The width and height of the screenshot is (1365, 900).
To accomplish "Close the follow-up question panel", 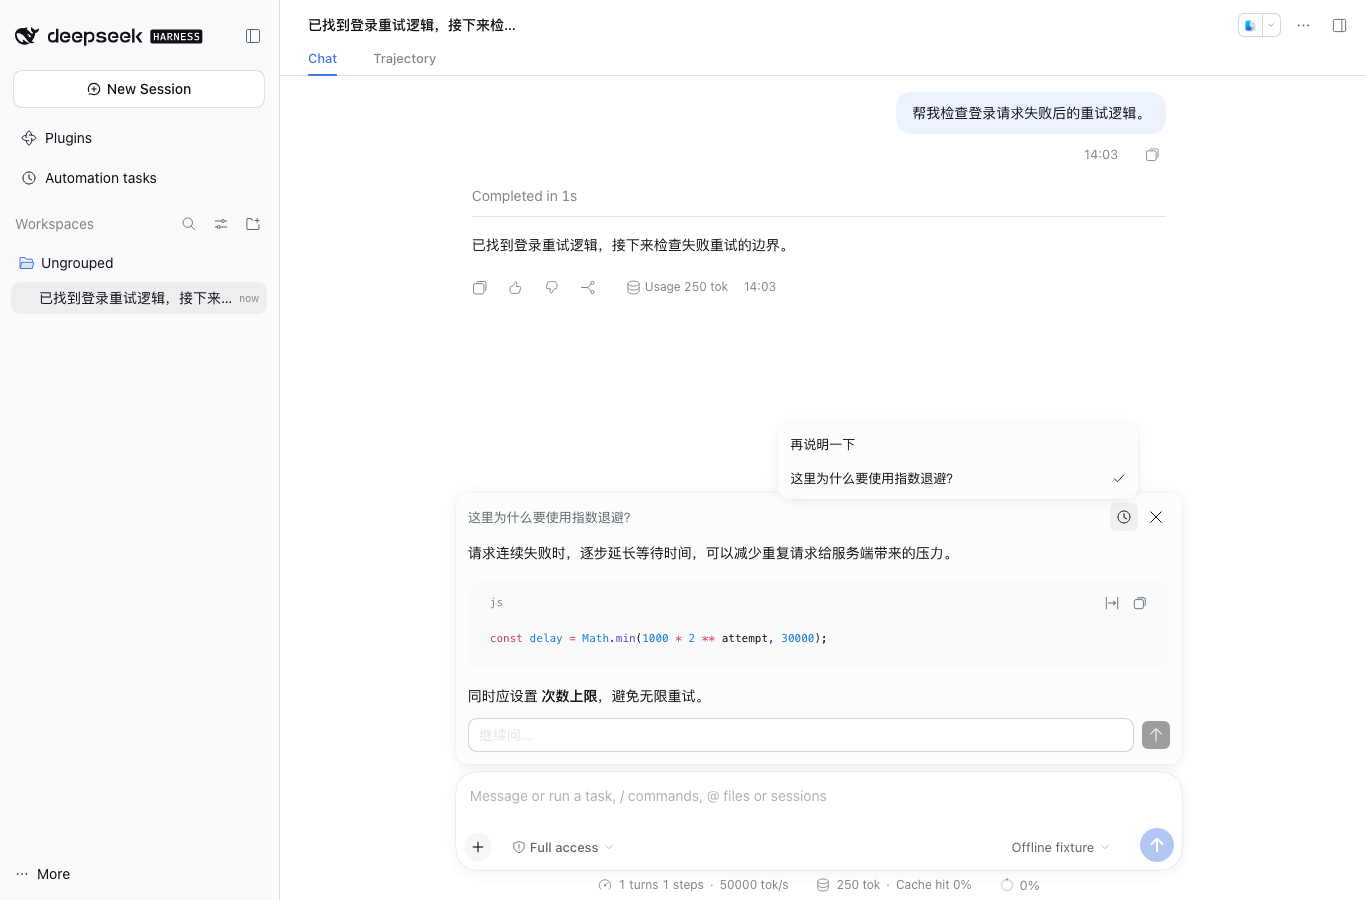I will pos(1156,517).
